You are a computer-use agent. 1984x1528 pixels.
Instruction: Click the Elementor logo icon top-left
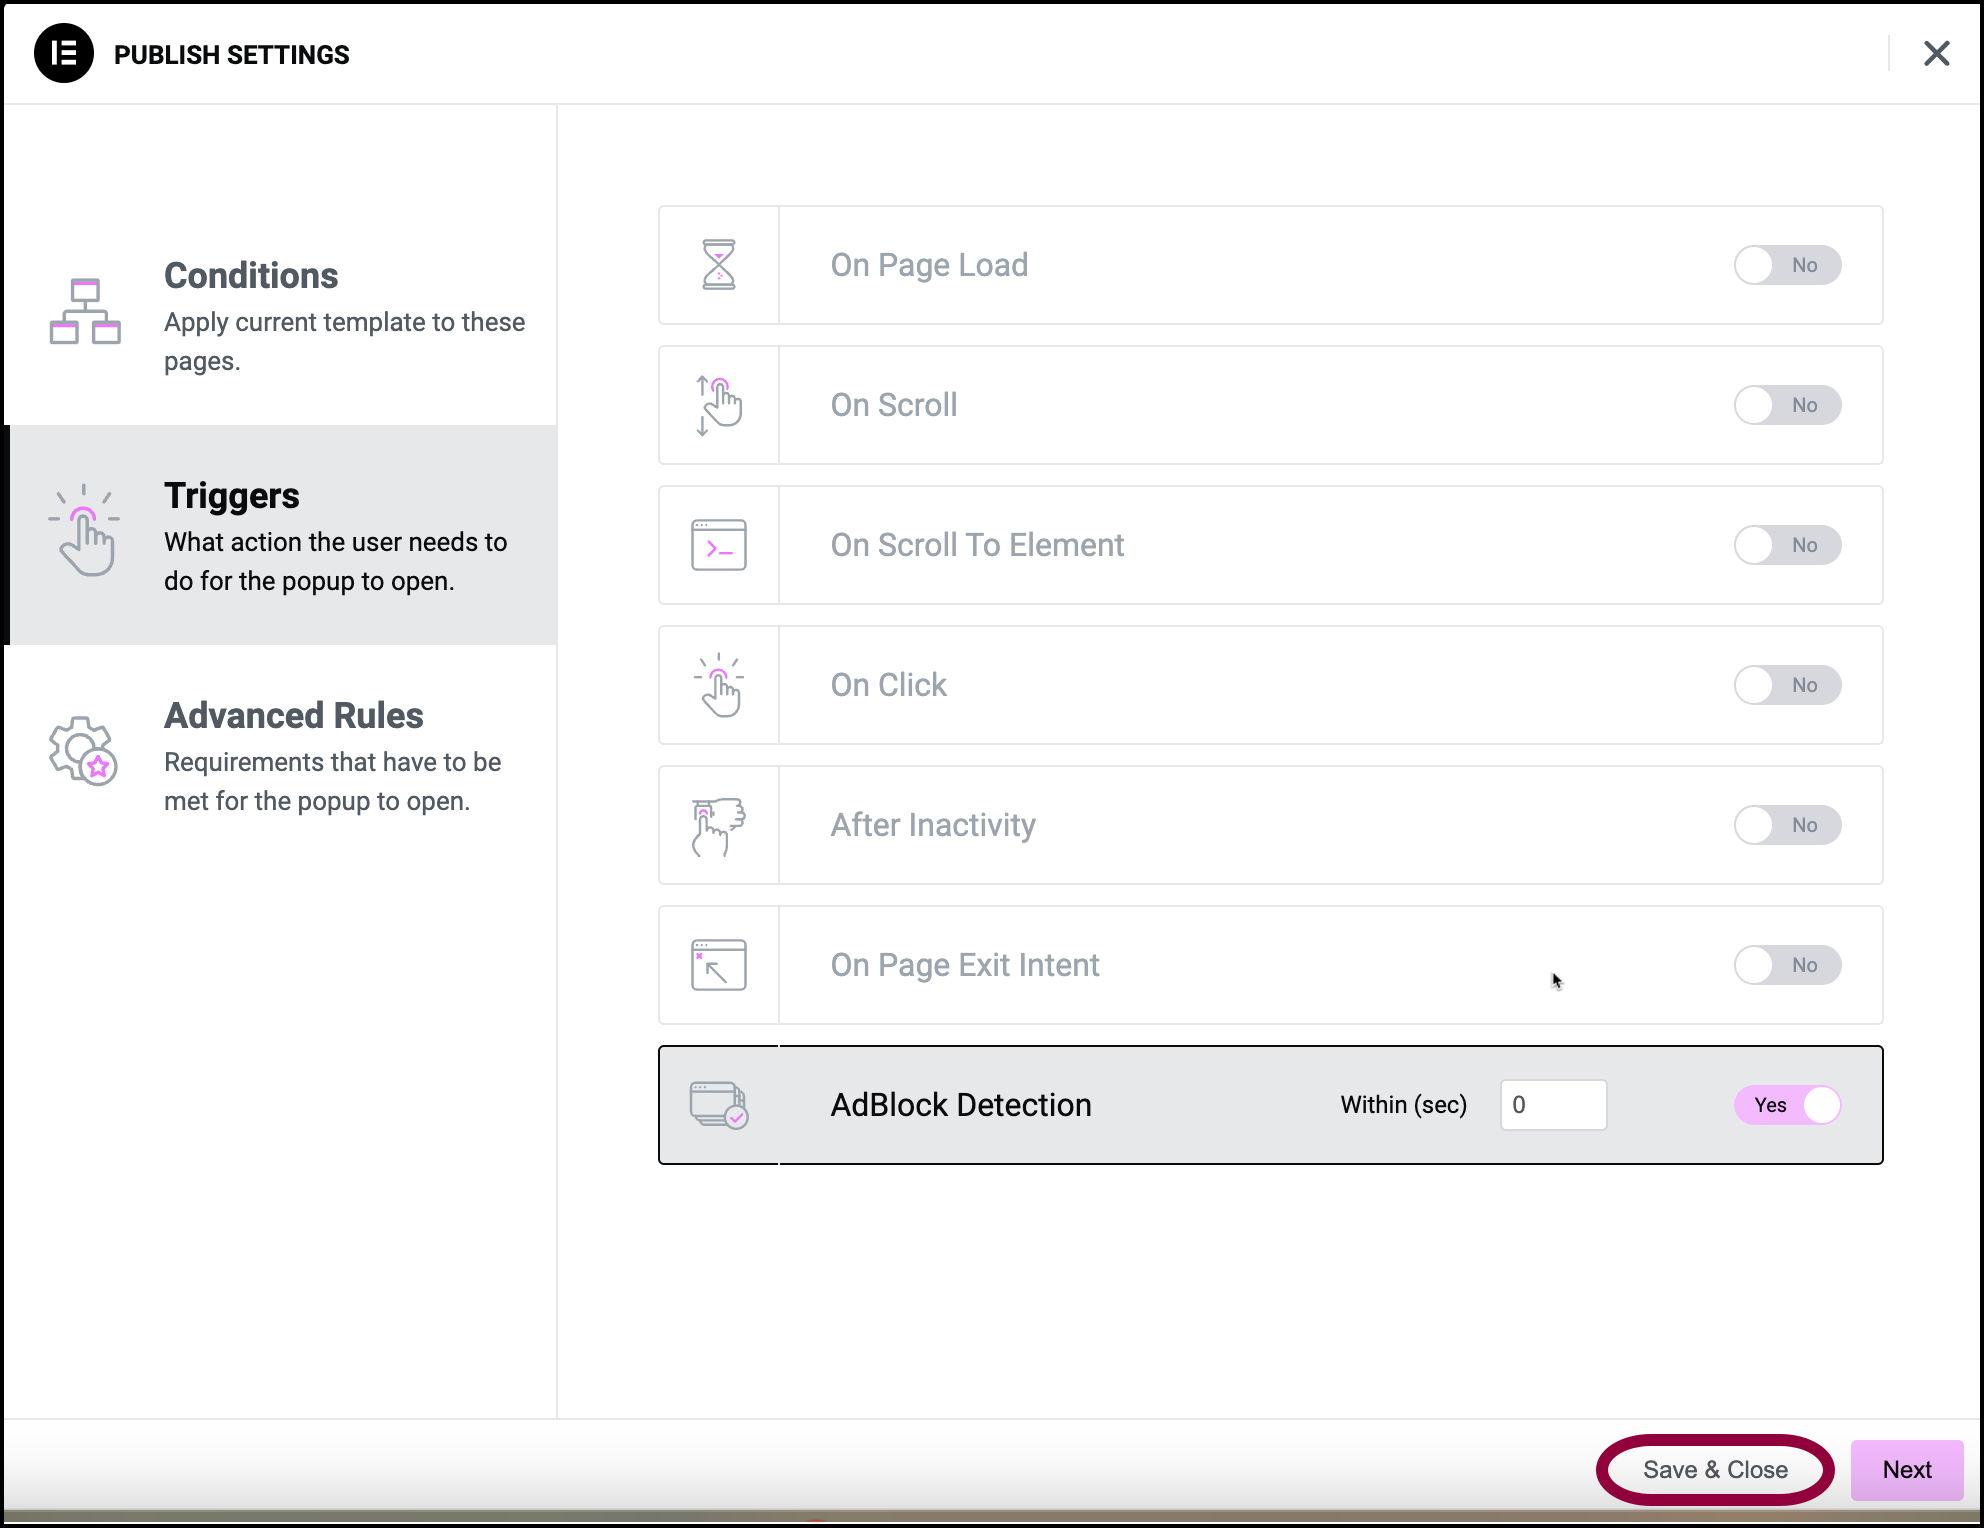64,51
